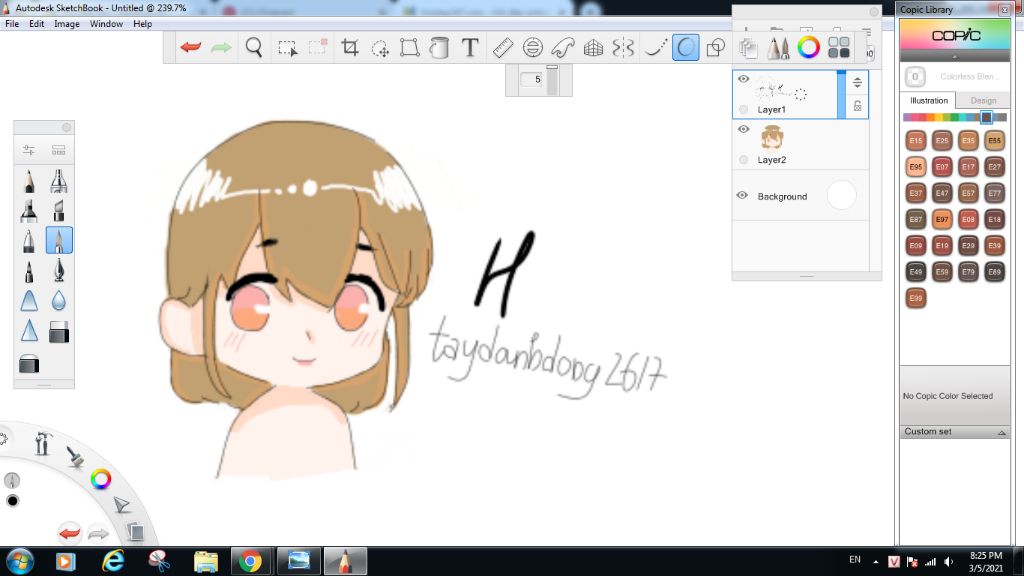Open Internet Explorer from the taskbar

[x=113, y=561]
